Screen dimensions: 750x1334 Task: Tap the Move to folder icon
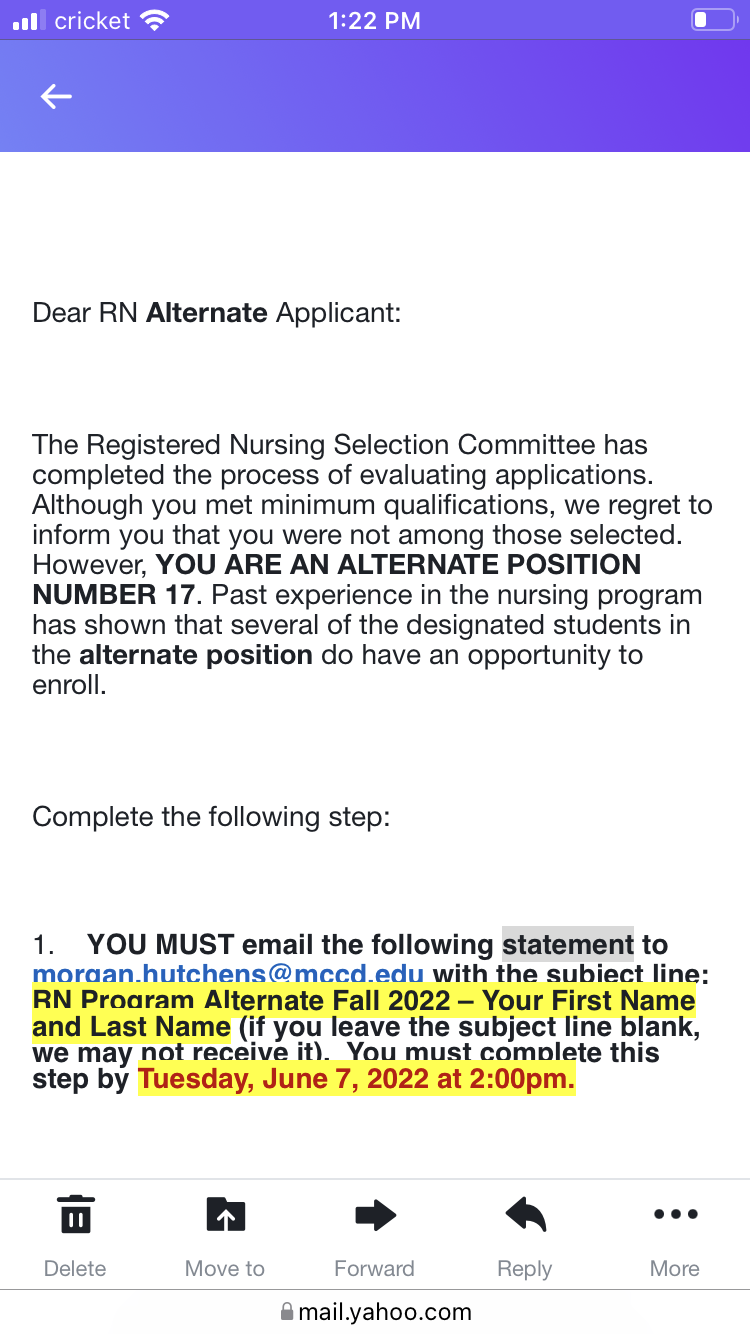225,1215
